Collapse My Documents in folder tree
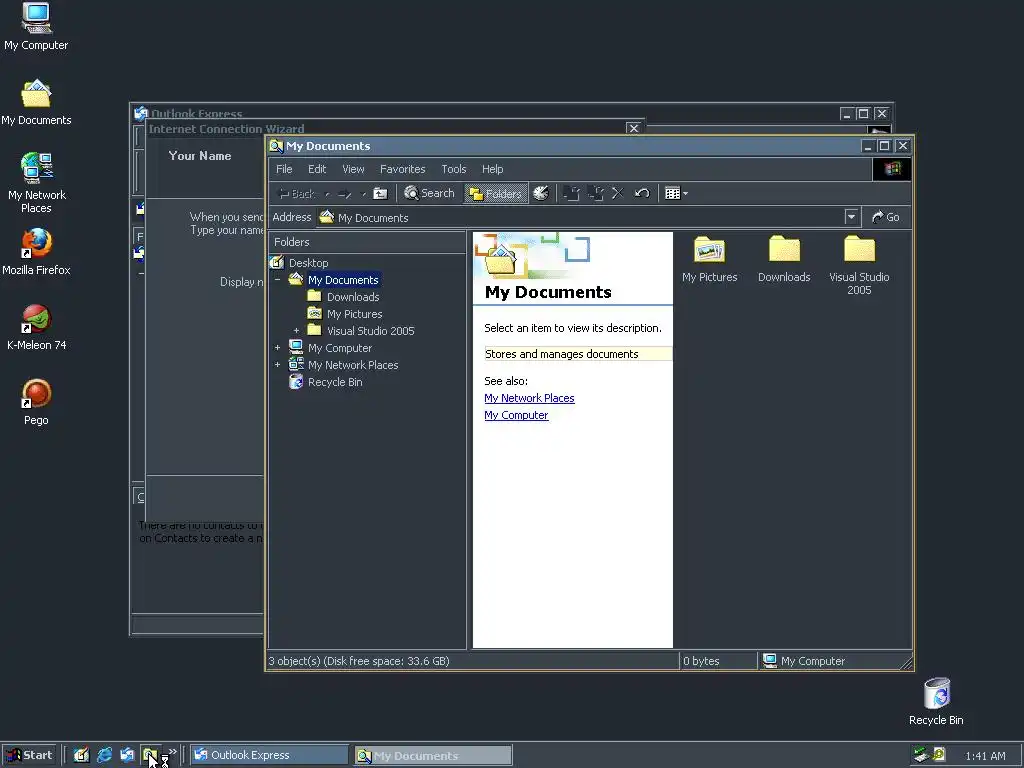Image resolution: width=1024 pixels, height=768 pixels. point(278,280)
